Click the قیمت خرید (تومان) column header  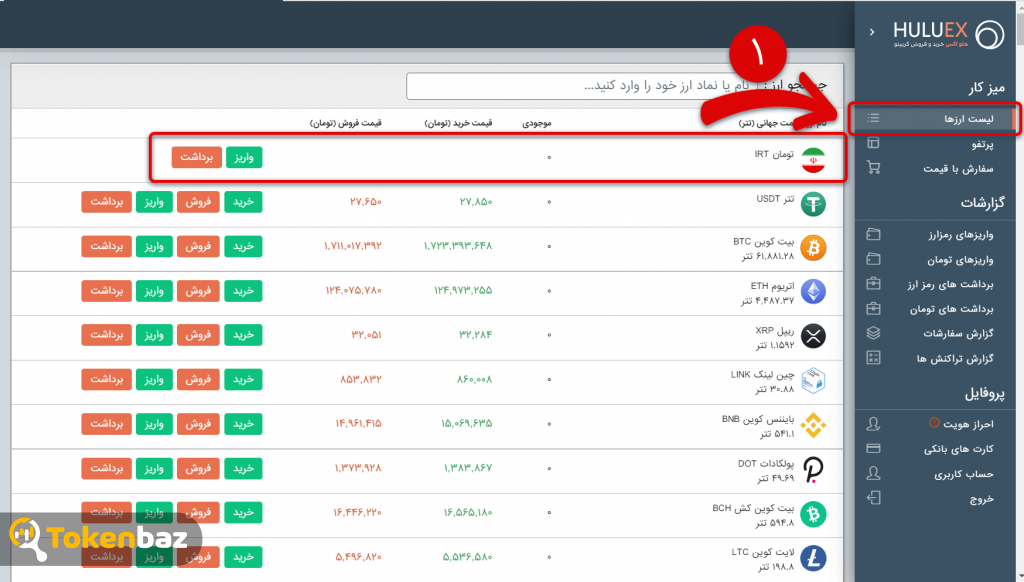458,123
